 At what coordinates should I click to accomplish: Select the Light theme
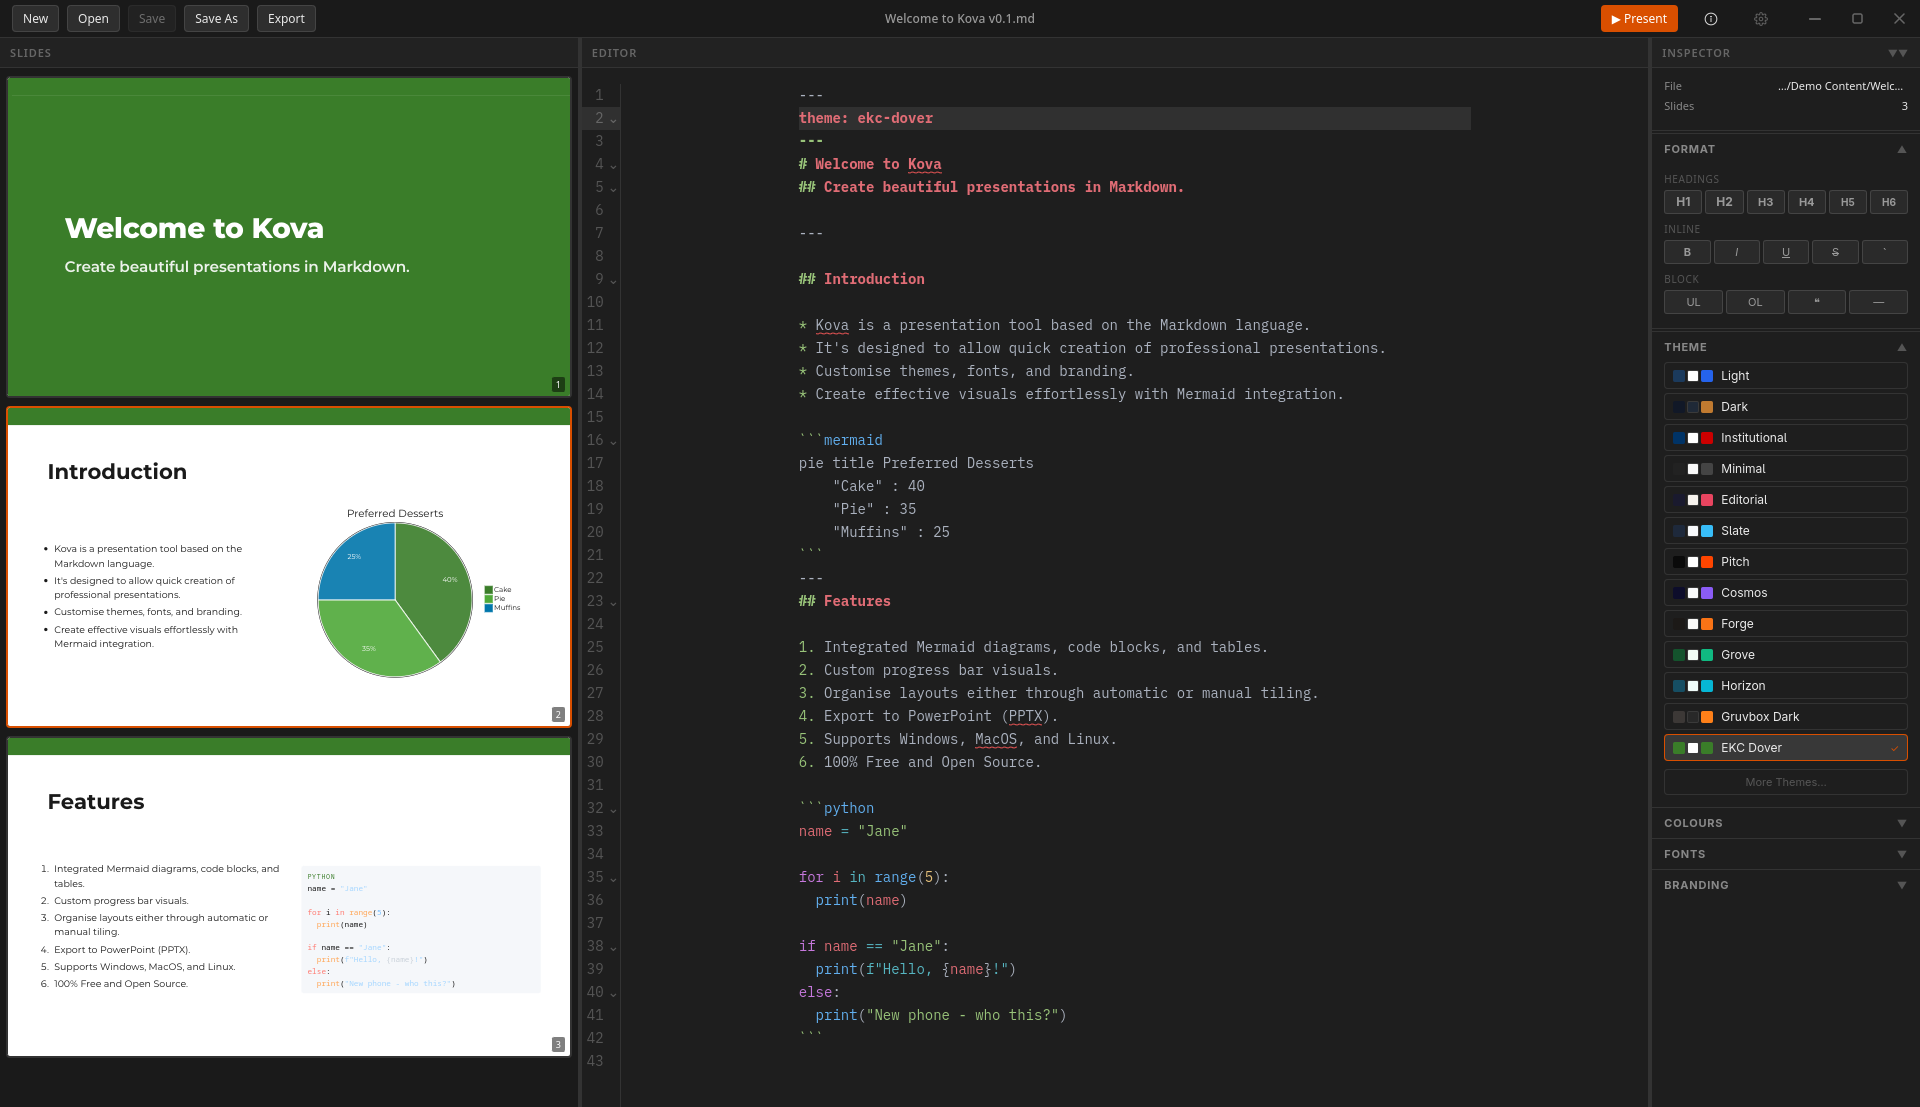[1785, 376]
